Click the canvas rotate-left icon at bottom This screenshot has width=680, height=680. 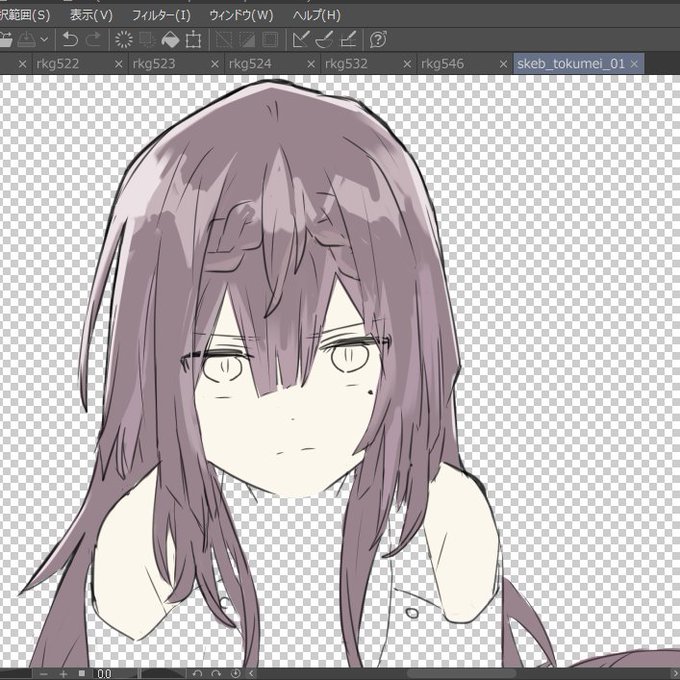[x=197, y=673]
